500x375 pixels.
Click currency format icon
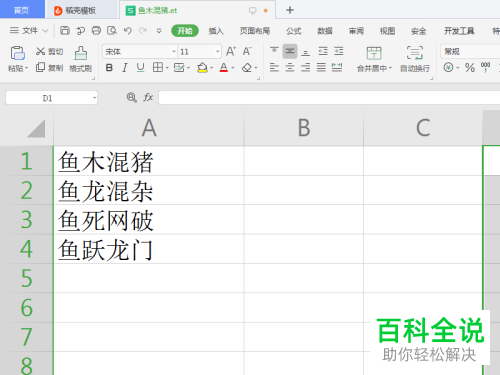tap(449, 68)
